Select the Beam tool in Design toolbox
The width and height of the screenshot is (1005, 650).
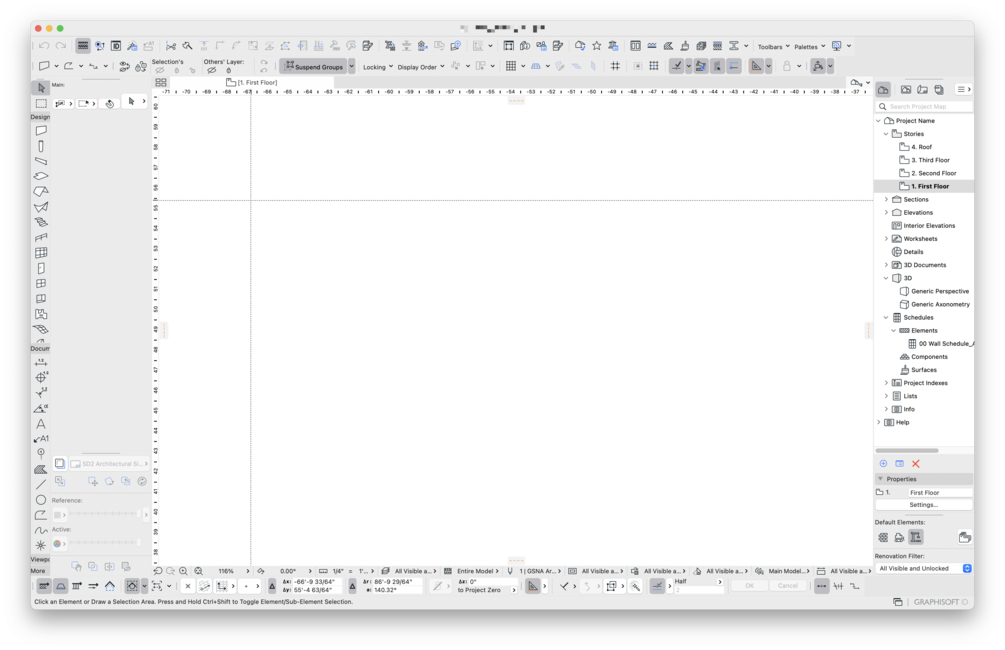click(x=41, y=162)
